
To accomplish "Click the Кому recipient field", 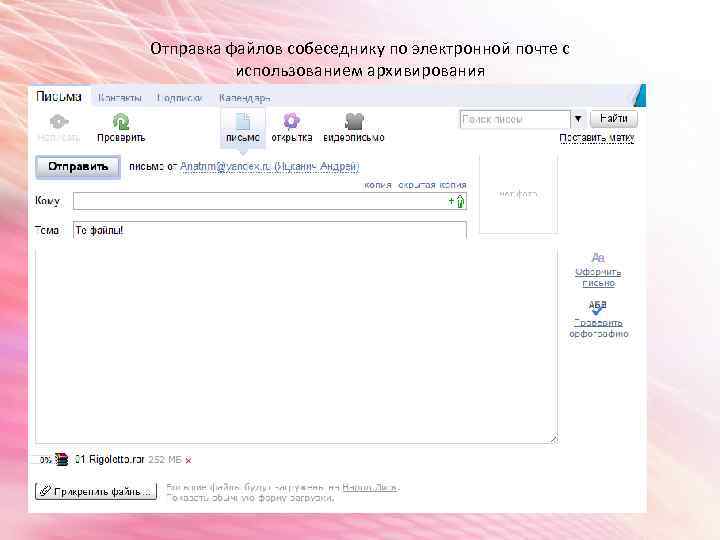I will point(270,201).
